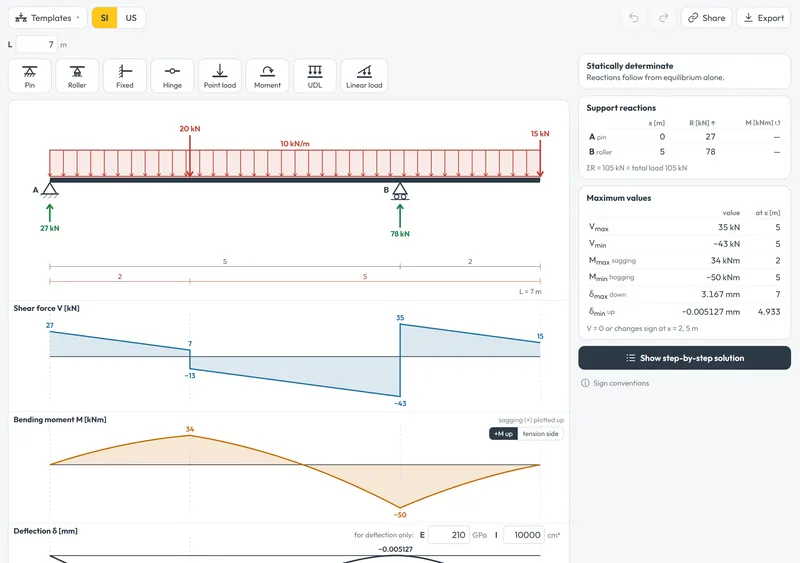Click the -50 label on moment diagram

point(400,515)
